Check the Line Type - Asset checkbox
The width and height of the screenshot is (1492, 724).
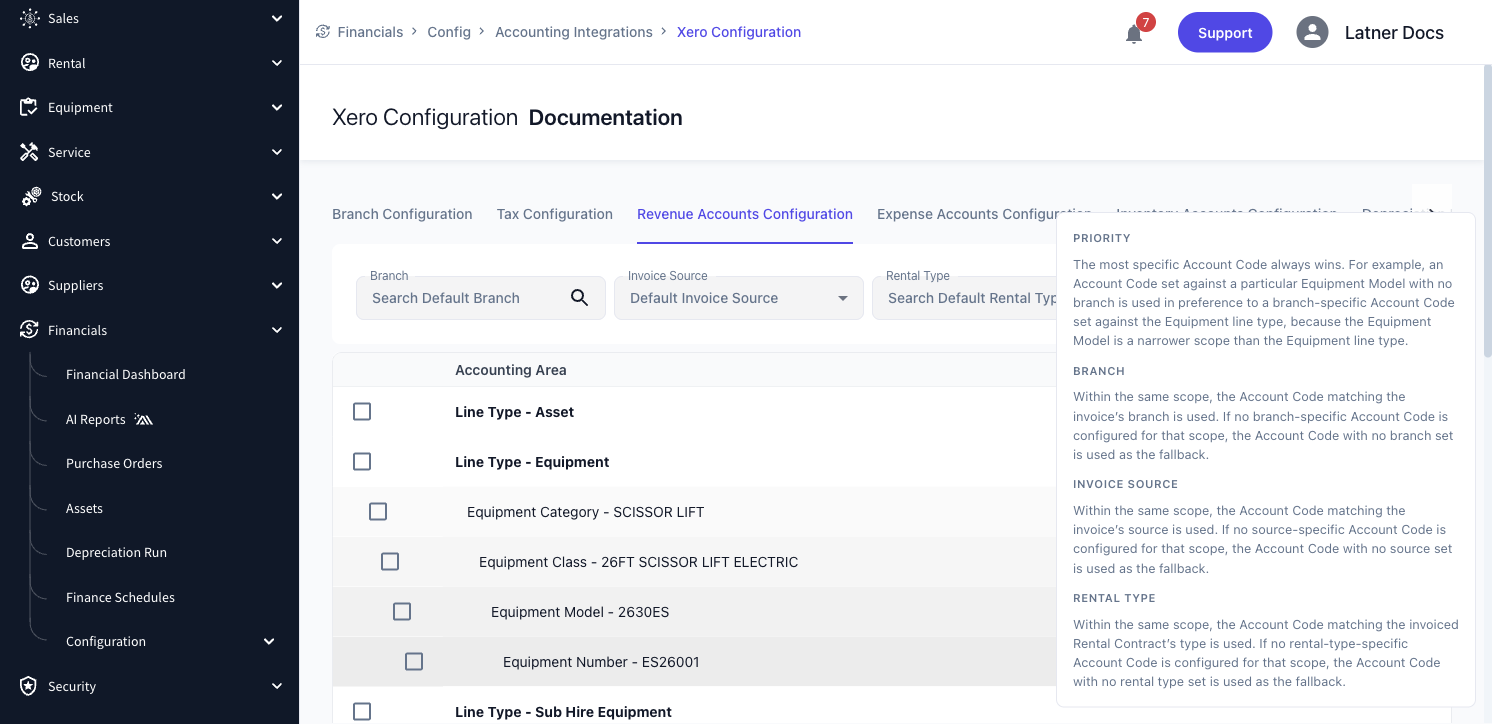click(362, 412)
